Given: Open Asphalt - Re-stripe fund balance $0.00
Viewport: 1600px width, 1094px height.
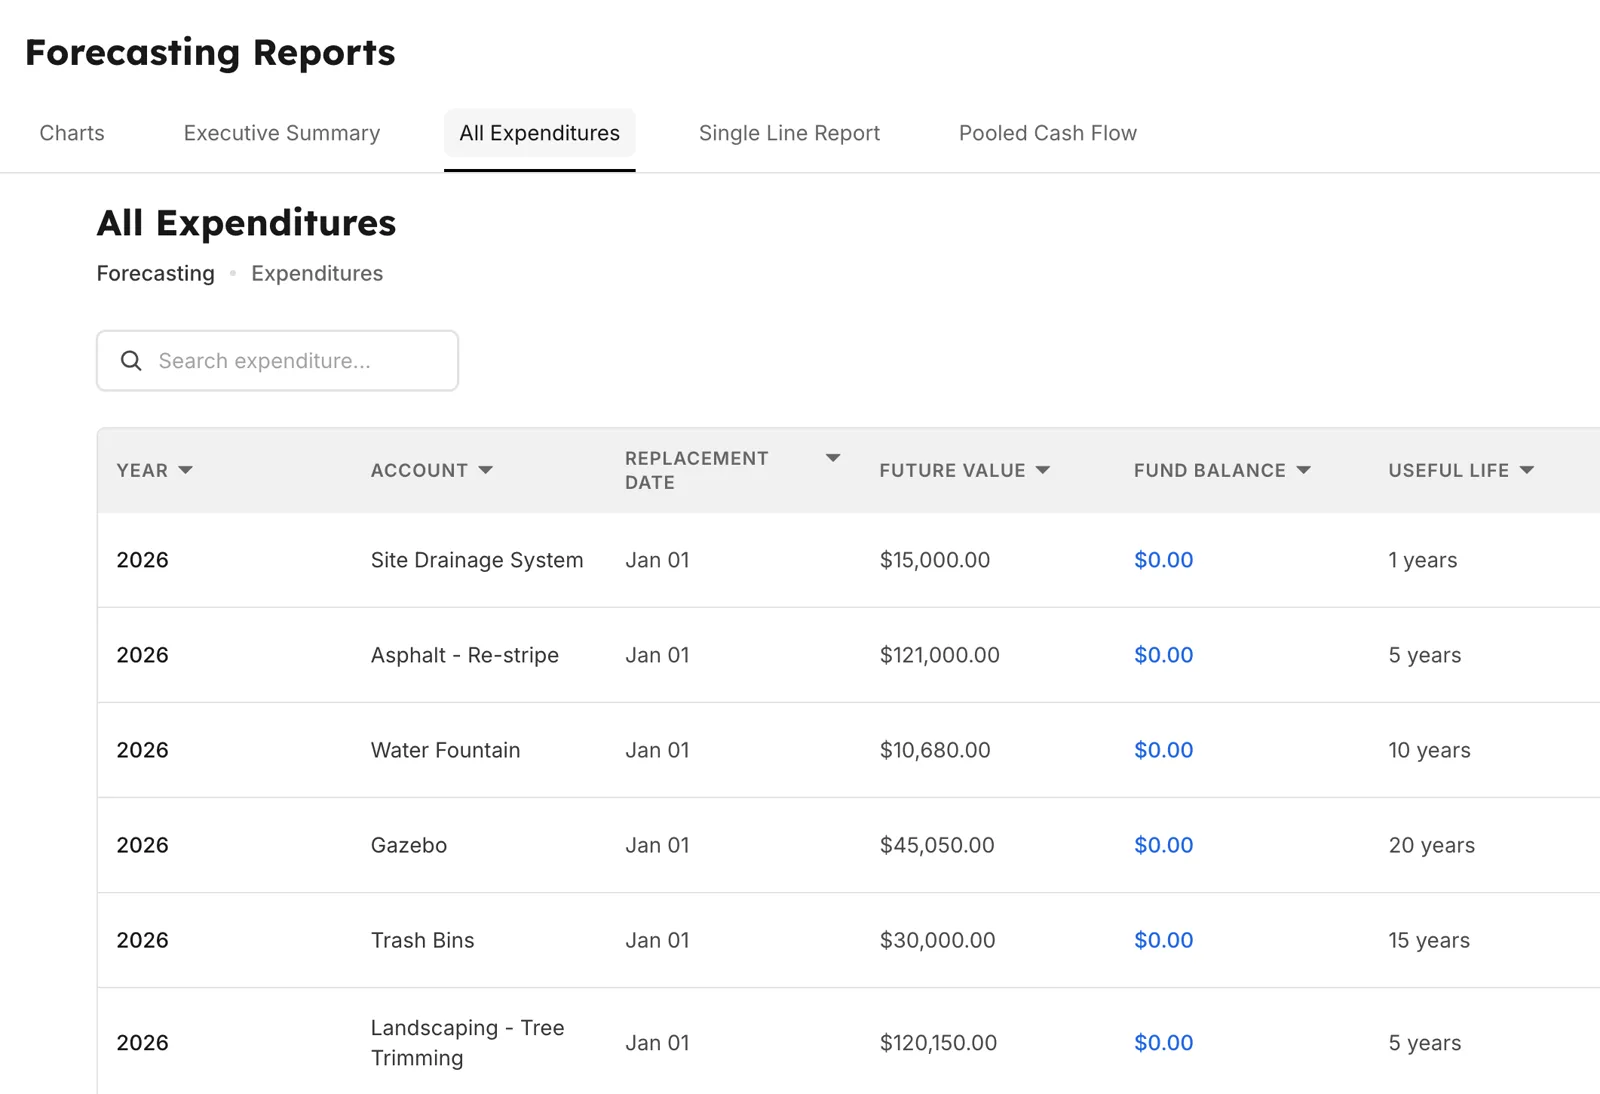Looking at the screenshot, I should click(x=1164, y=655).
